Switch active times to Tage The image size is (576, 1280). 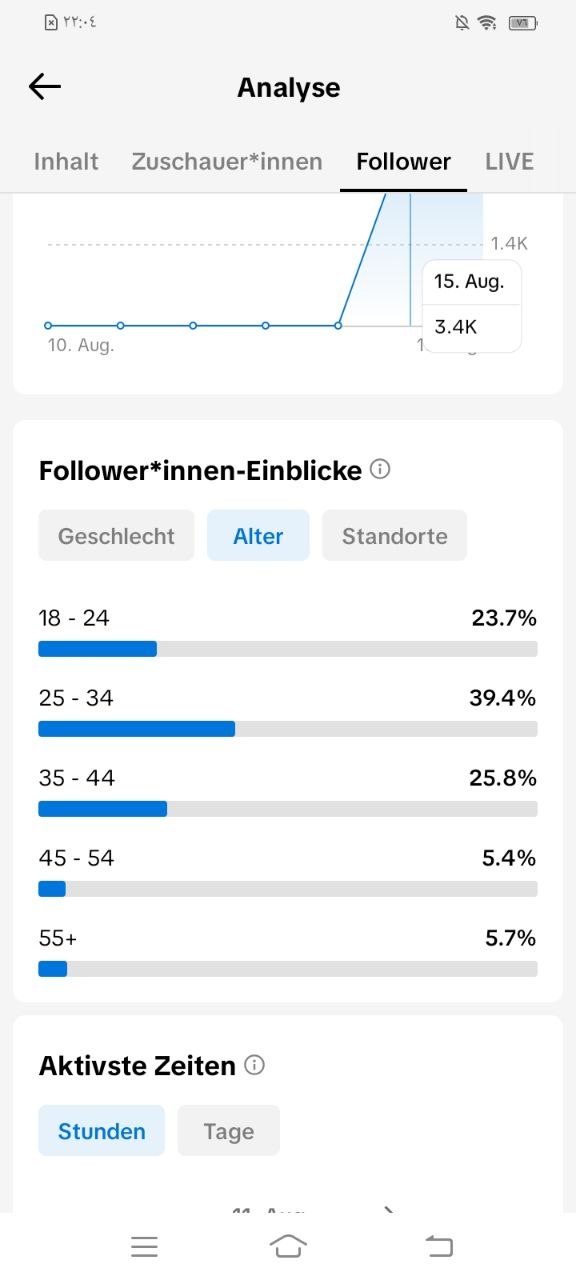click(228, 1131)
